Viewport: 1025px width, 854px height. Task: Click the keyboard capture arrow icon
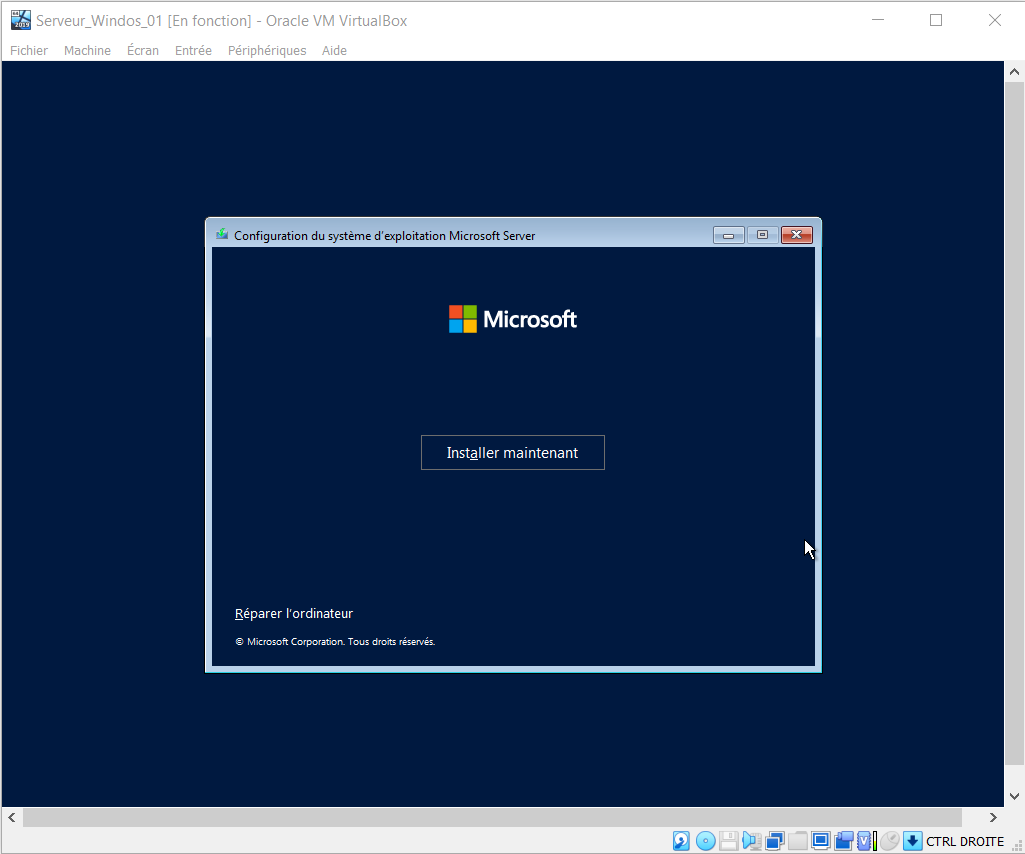912,841
